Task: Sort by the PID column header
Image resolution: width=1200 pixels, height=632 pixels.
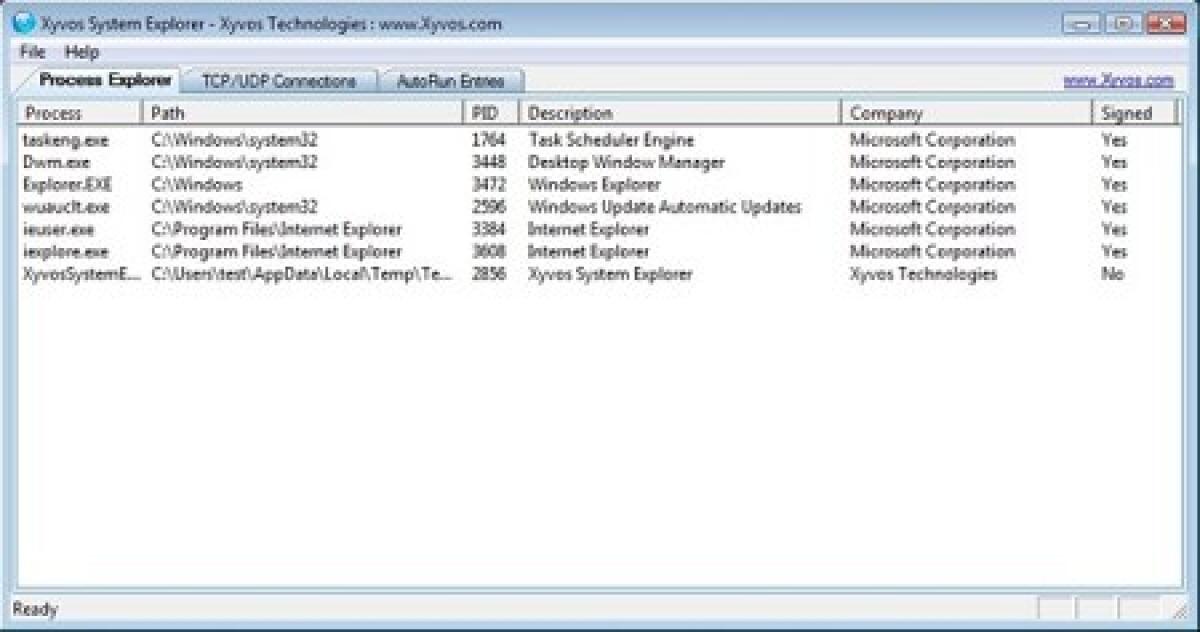Action: point(491,113)
